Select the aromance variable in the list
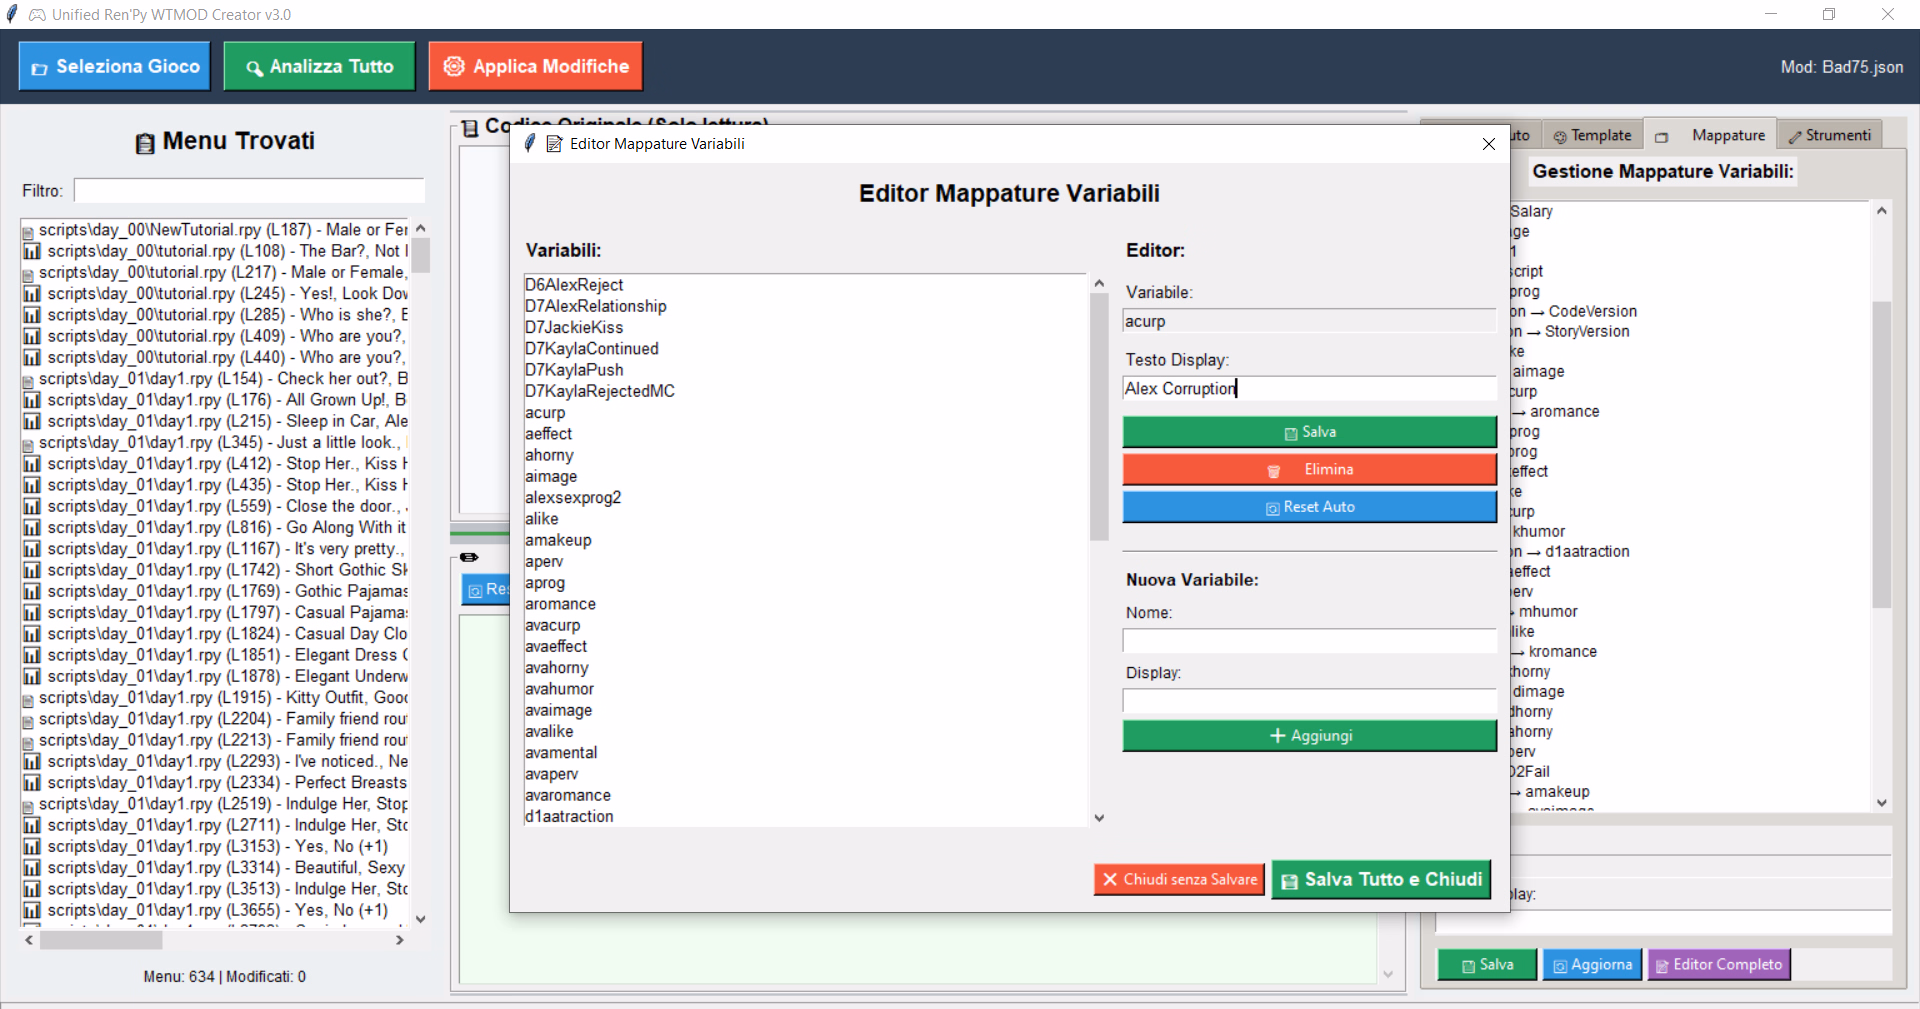This screenshot has height=1009, width=1920. pyautogui.click(x=560, y=604)
